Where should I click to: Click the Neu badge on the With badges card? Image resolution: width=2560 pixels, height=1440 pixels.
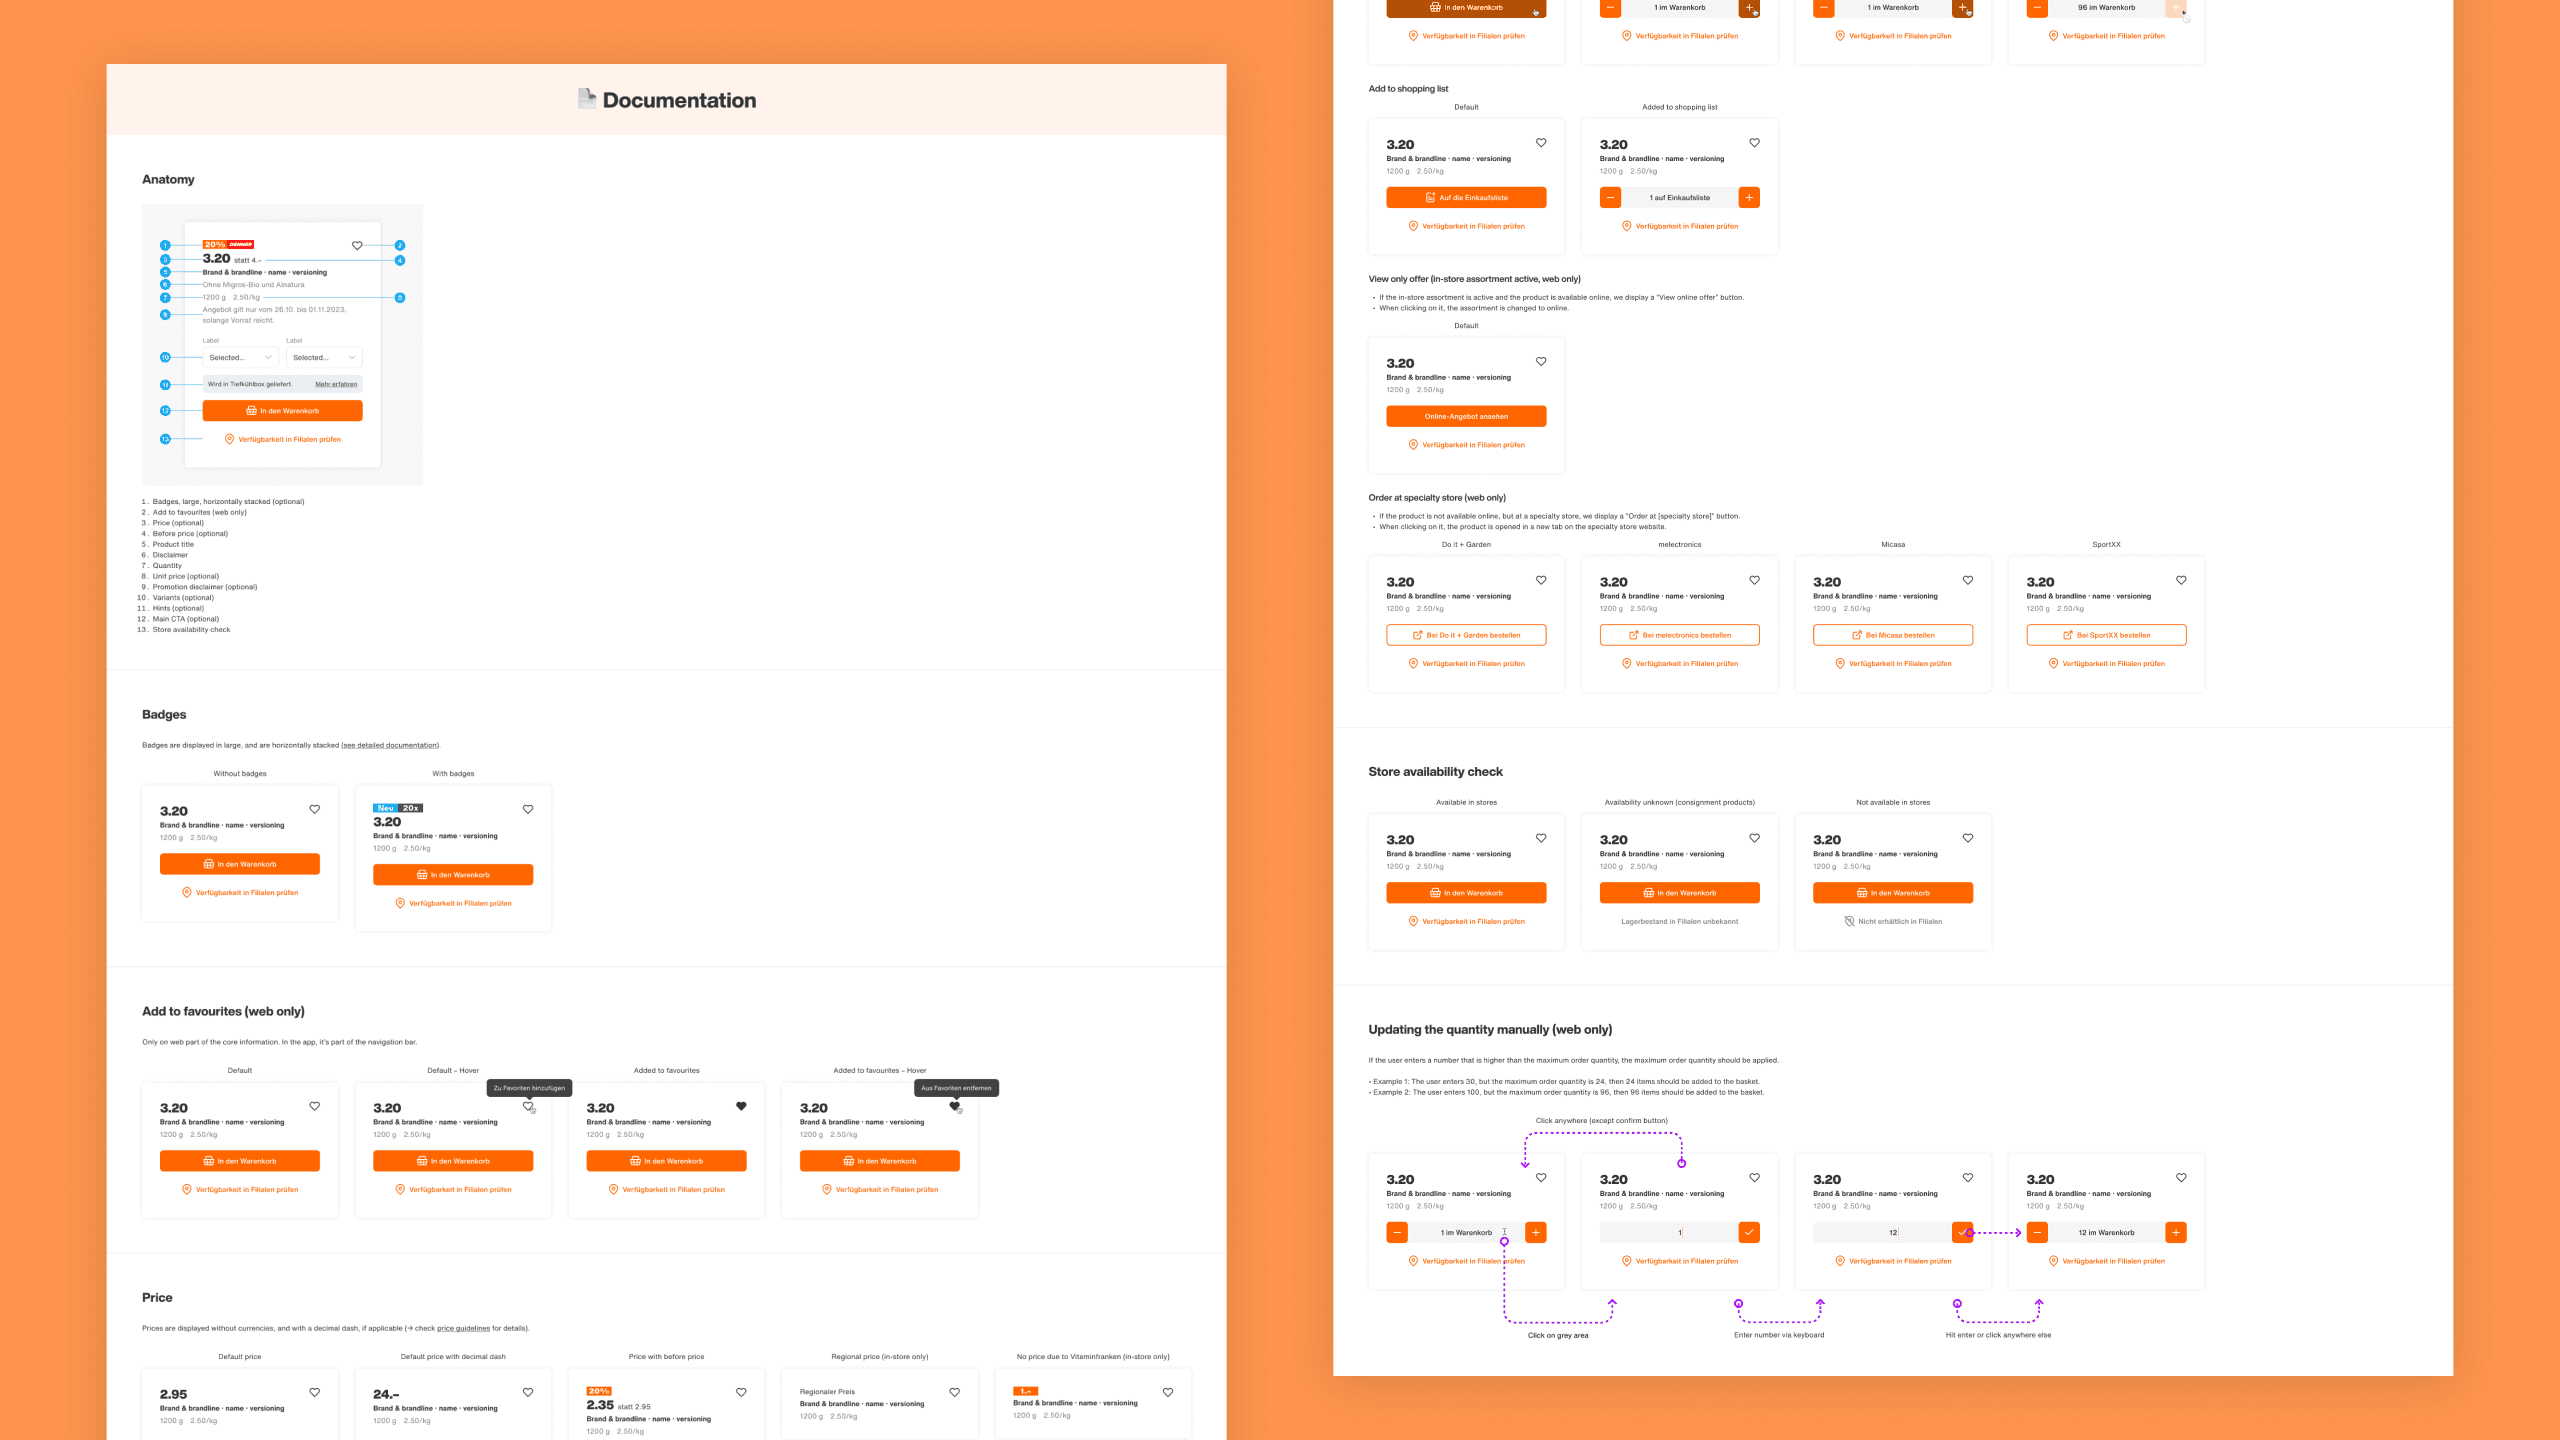coord(385,808)
